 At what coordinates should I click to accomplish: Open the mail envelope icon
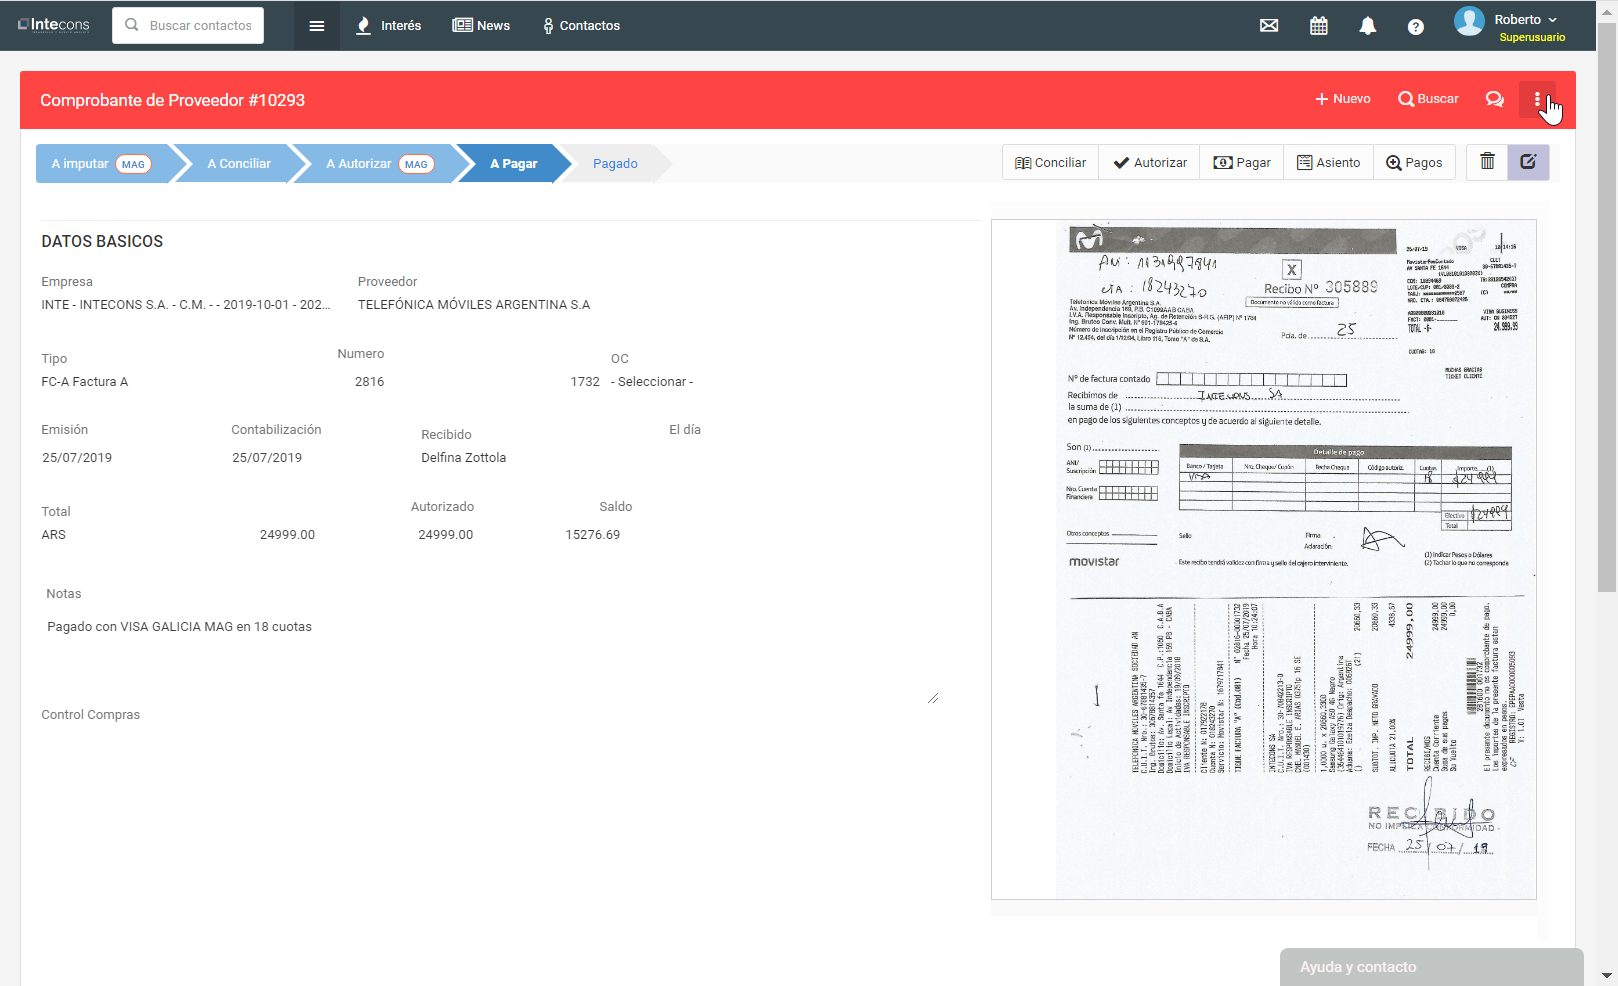tap(1269, 26)
